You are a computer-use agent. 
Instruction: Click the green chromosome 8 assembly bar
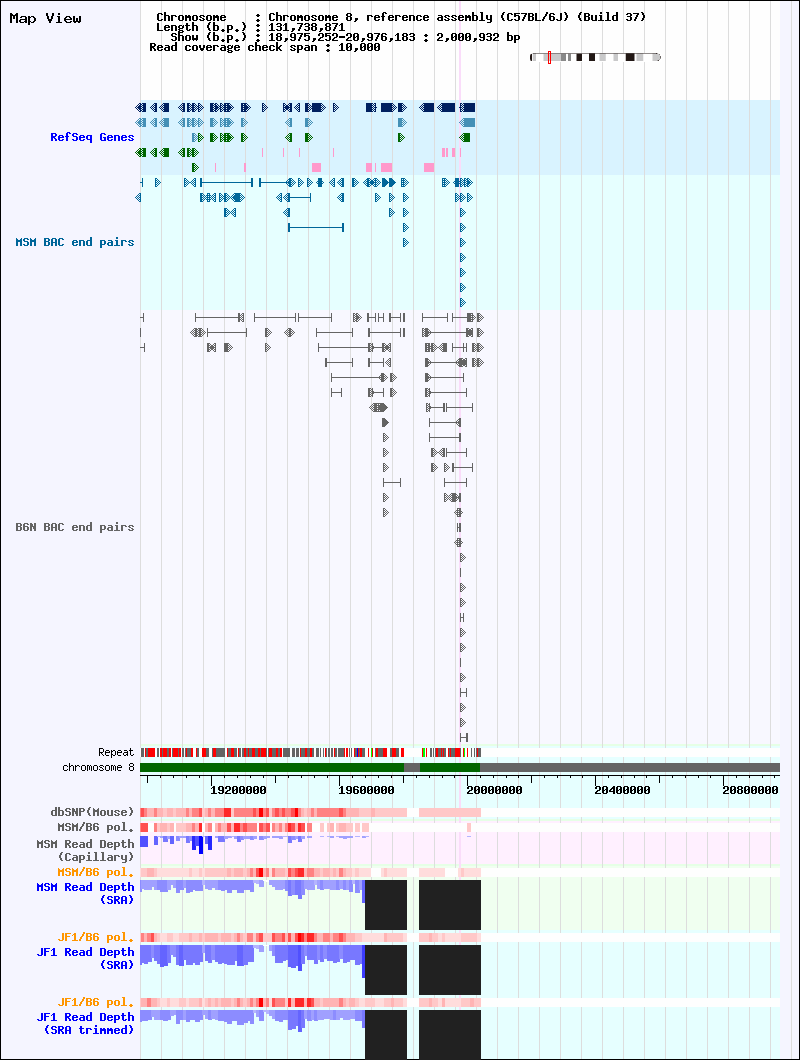272,767
